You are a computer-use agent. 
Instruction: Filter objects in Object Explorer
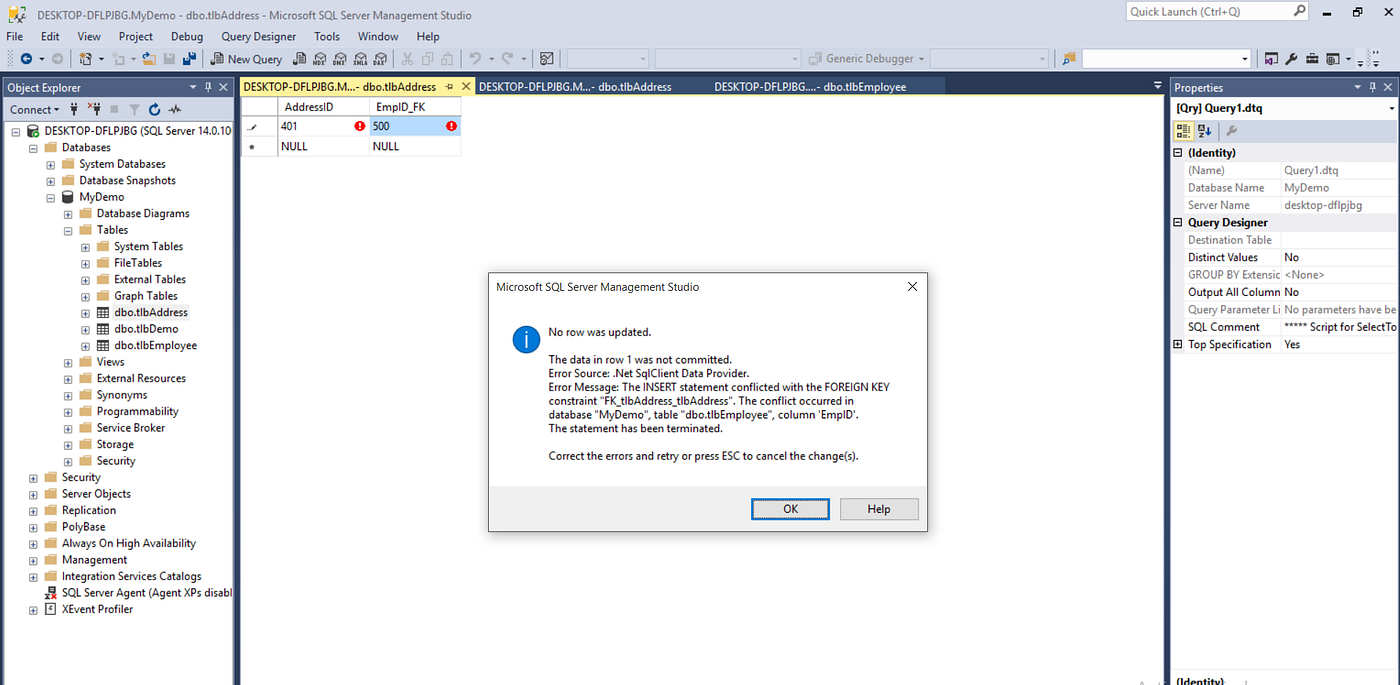(x=136, y=110)
